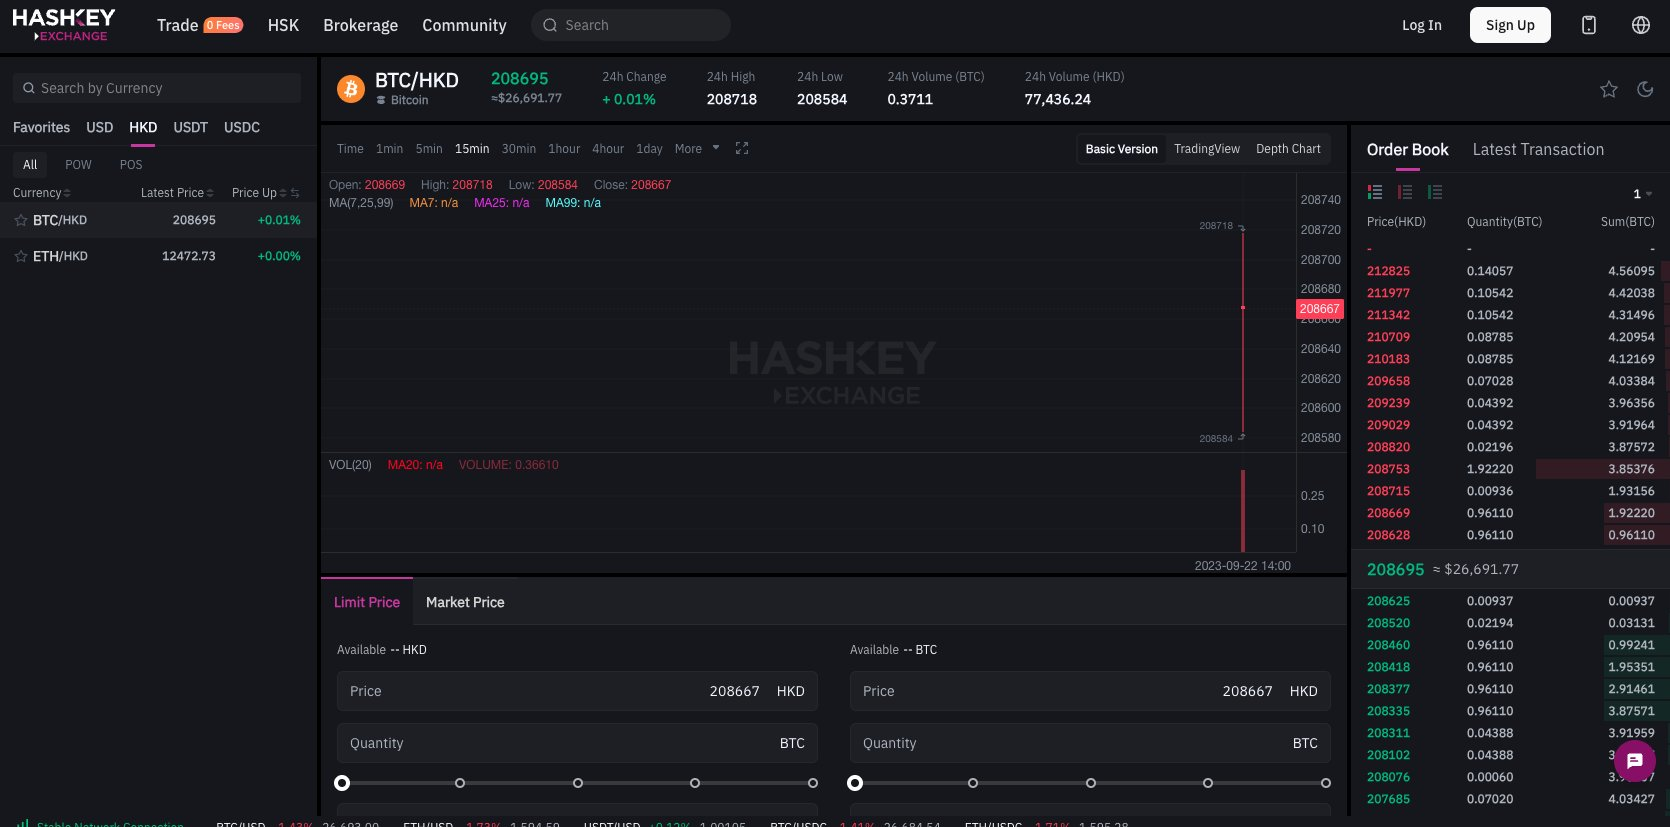
Task: Click the buy-side quantity slider start handle
Action: [x=342, y=783]
